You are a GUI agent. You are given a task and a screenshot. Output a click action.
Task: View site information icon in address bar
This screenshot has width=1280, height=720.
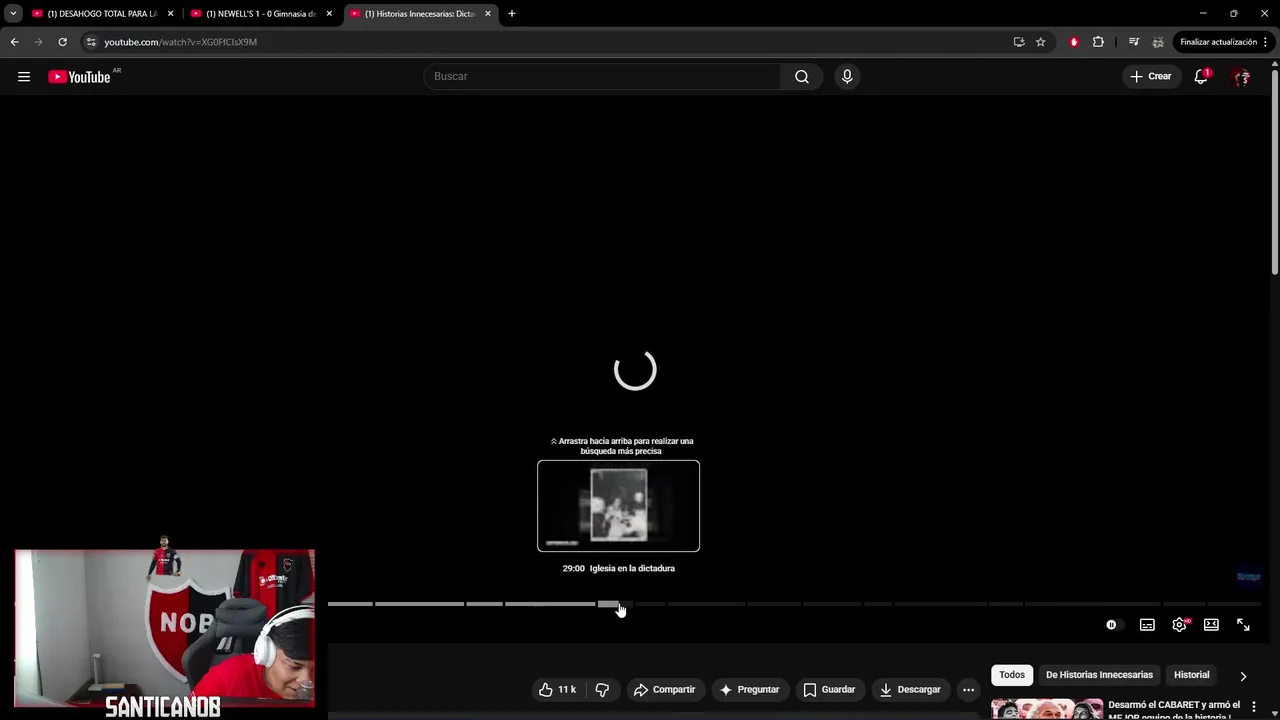click(x=90, y=42)
